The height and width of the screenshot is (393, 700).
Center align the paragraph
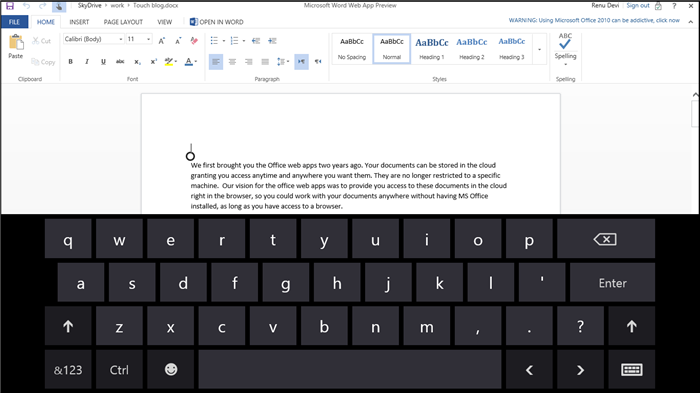coord(232,62)
